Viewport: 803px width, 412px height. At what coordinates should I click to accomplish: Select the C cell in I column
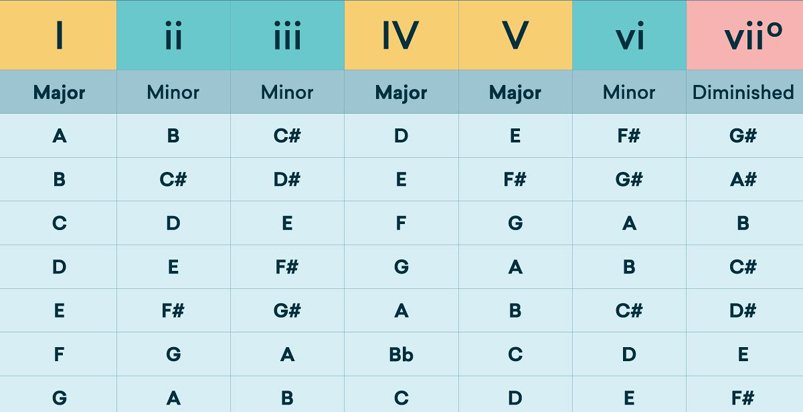pos(58,223)
